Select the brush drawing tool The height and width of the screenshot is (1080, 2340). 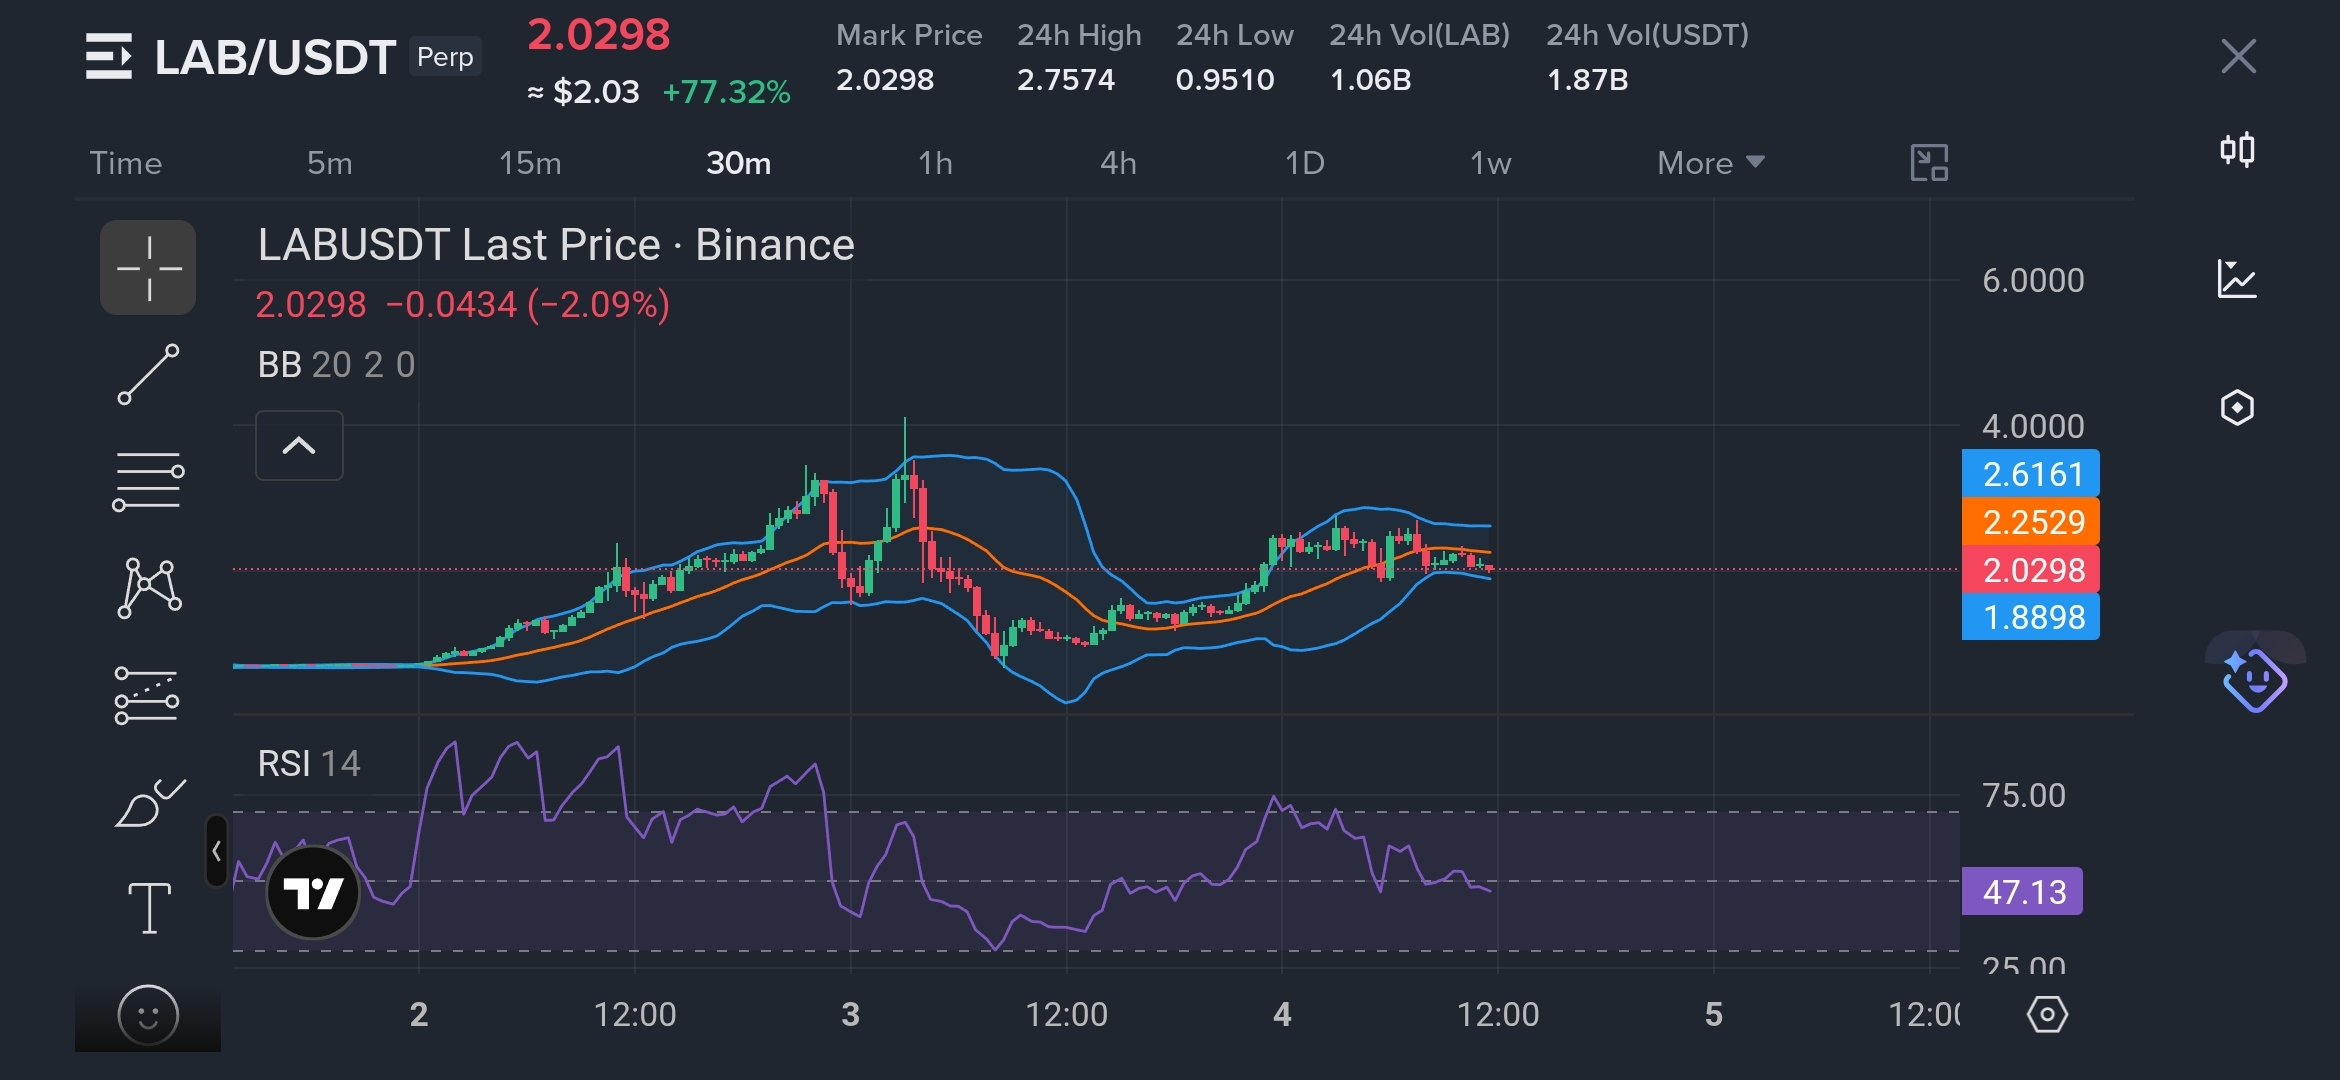point(149,803)
